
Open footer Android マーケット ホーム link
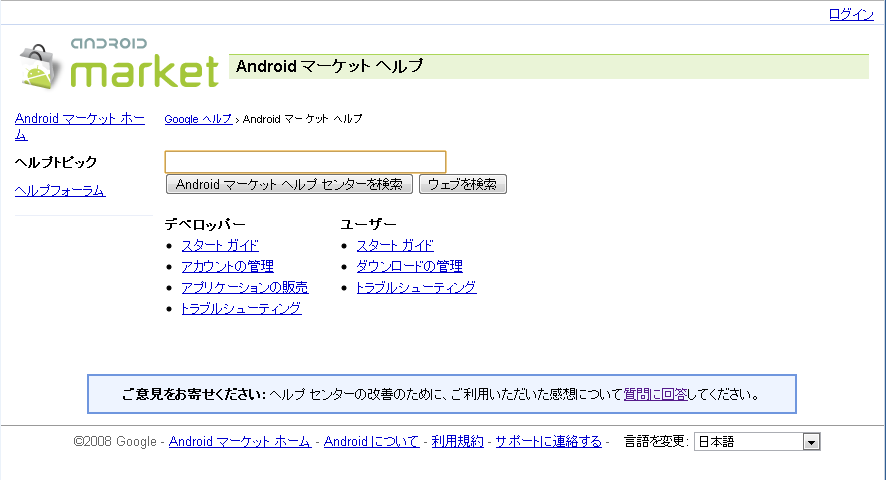[240, 442]
